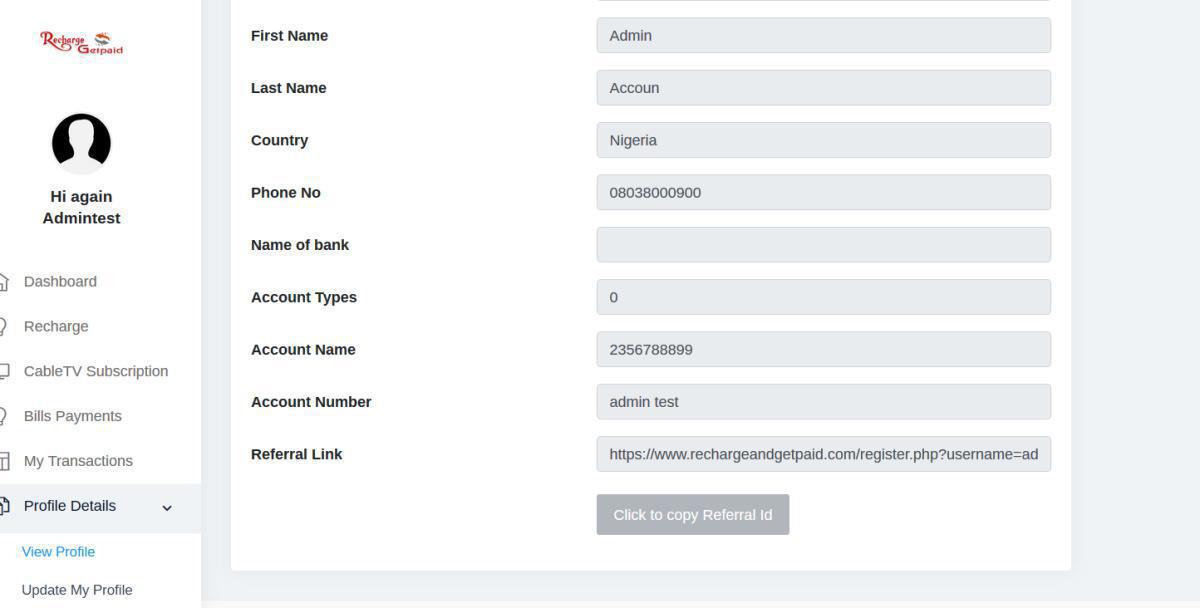
Task: Select the My Transactions receipt icon
Action: pyautogui.click(x=6, y=461)
